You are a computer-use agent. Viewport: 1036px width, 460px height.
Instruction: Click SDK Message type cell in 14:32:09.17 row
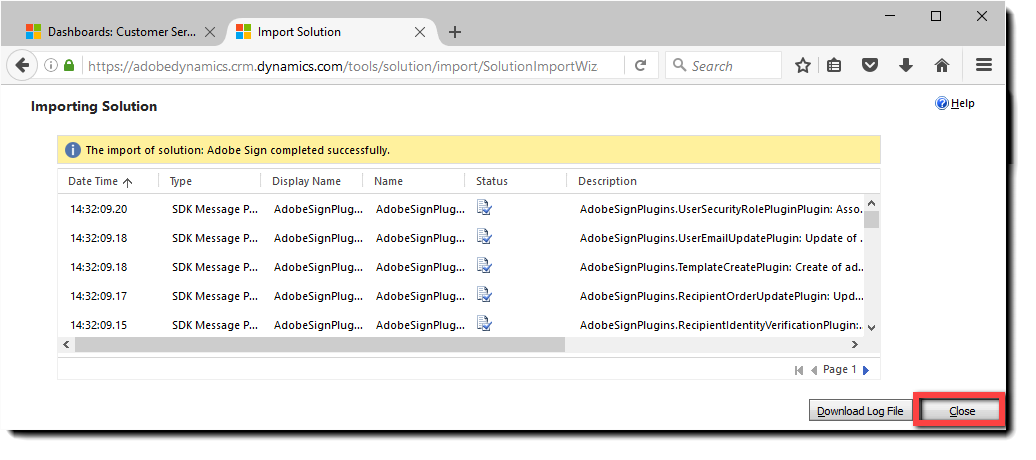point(215,296)
